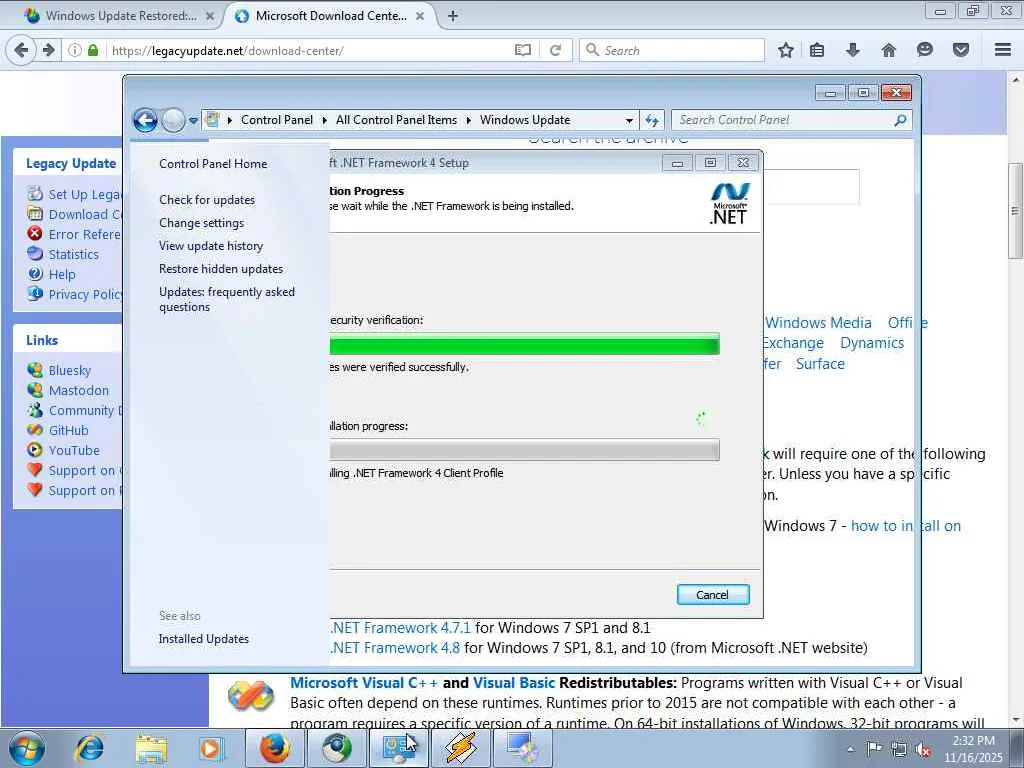Screen dimensions: 1024x768
Task: Click Control Panel address refresh icon
Action: click(652, 120)
